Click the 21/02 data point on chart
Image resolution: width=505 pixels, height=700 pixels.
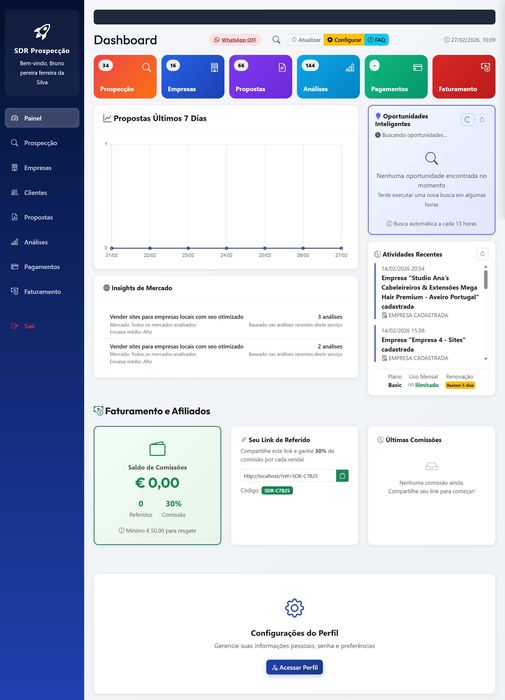(112, 248)
